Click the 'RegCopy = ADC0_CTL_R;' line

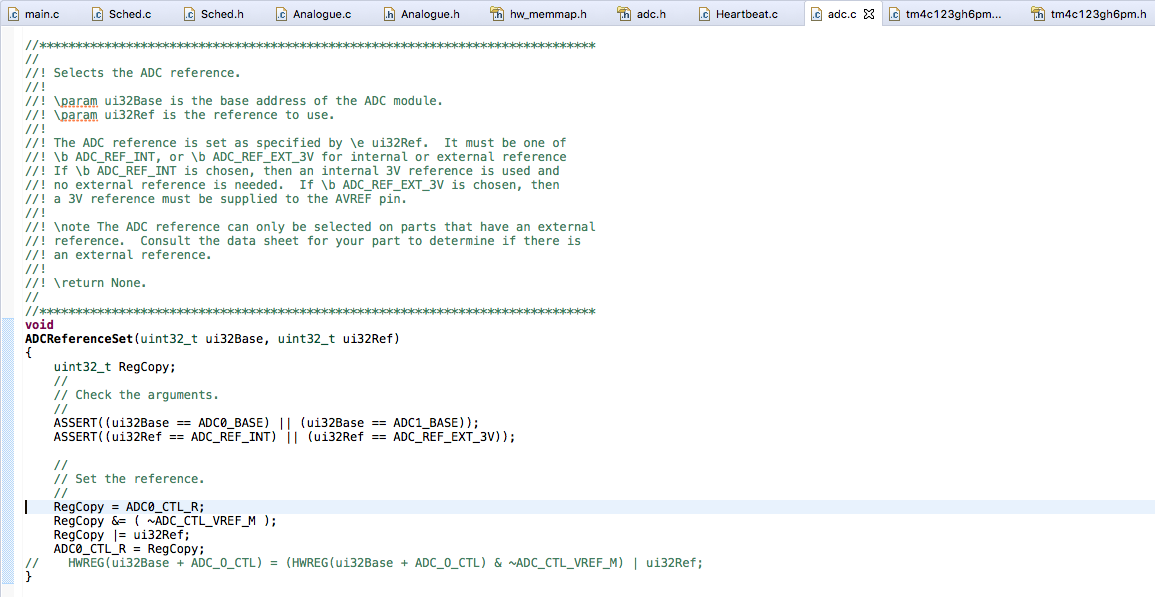tap(129, 507)
